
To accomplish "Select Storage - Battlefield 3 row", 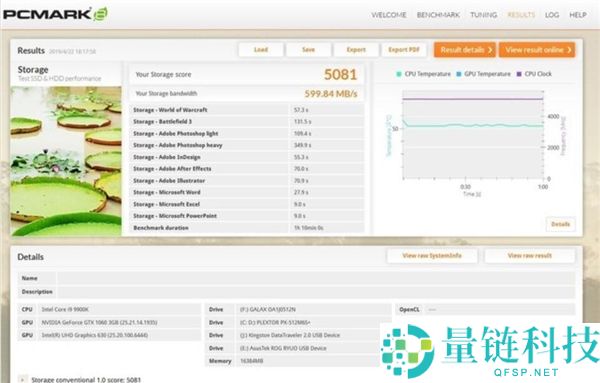I will click(x=247, y=122).
